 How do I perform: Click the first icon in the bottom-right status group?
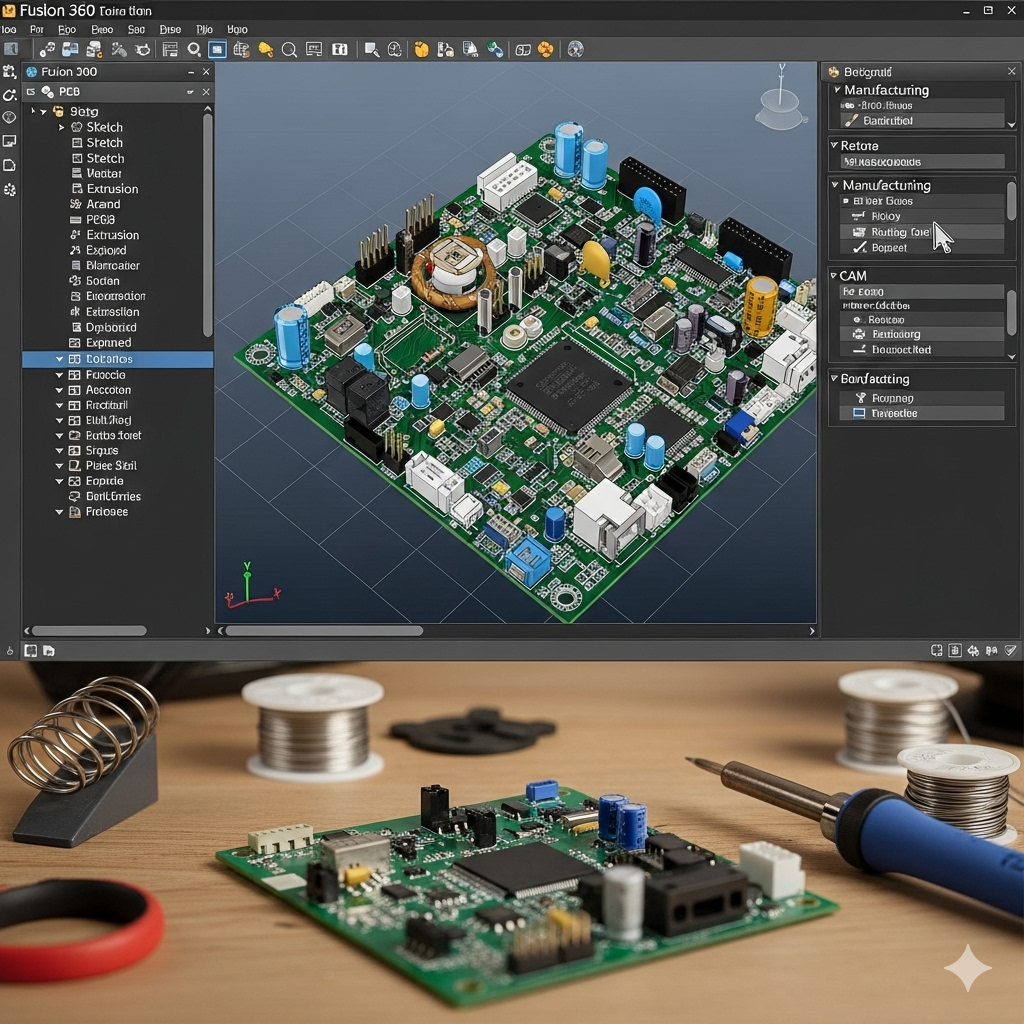click(x=936, y=650)
